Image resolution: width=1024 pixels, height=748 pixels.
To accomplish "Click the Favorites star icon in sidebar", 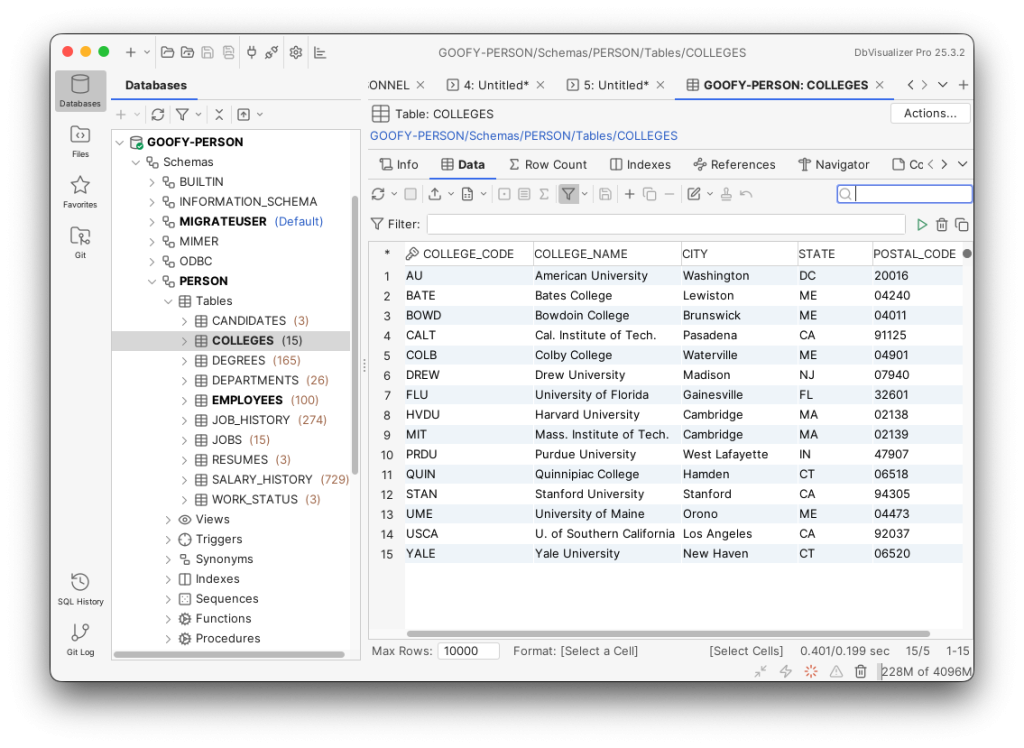I will click(80, 190).
